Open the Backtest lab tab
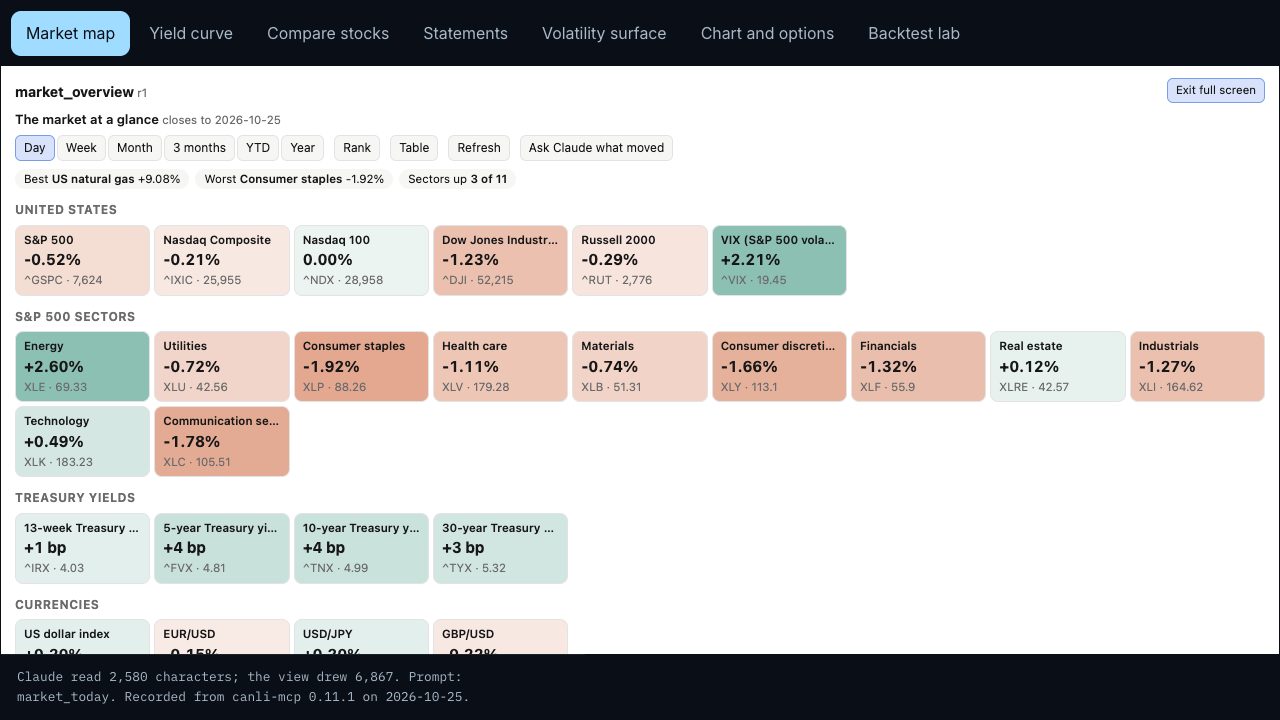 914,33
